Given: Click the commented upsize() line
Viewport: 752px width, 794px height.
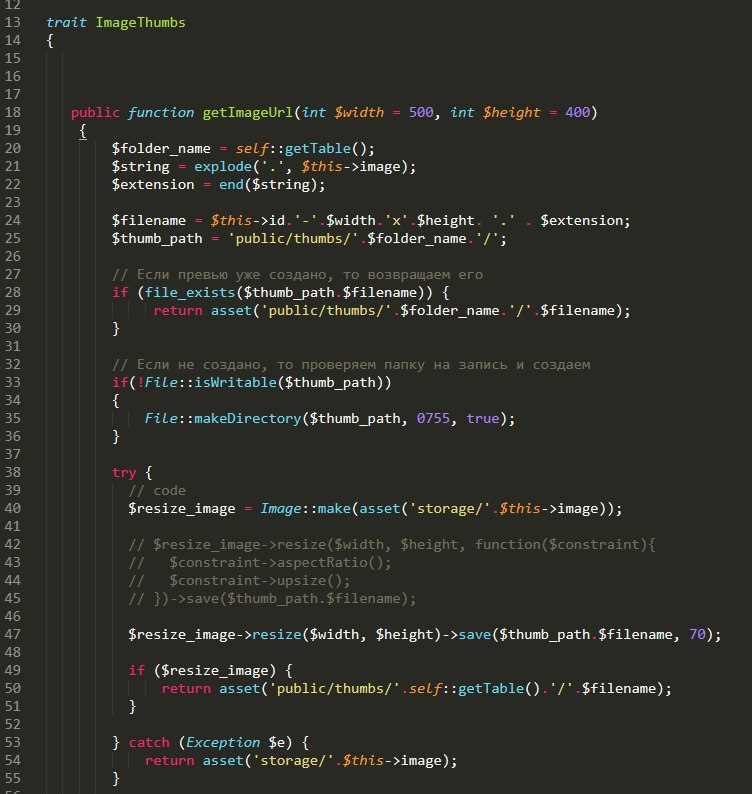Looking at the screenshot, I should tap(239, 581).
